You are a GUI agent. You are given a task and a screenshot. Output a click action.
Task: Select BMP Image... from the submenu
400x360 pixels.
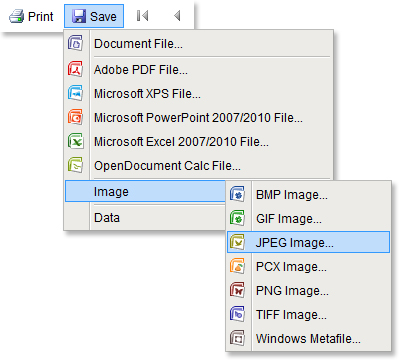[308, 195]
